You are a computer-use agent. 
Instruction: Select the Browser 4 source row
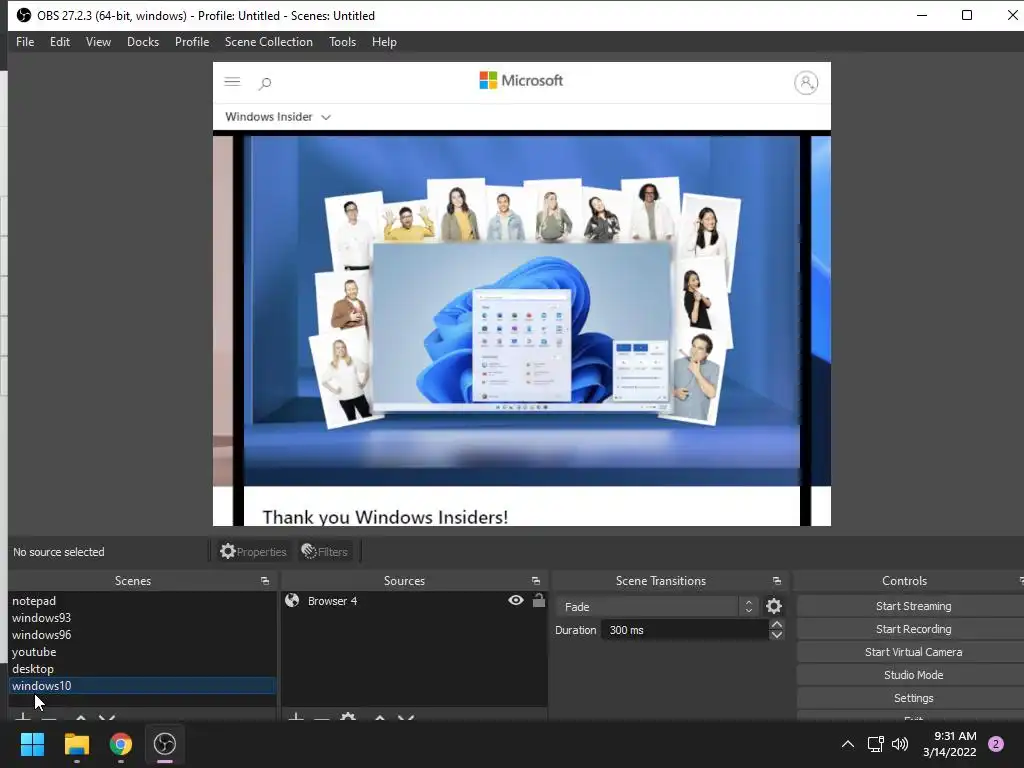pos(414,601)
